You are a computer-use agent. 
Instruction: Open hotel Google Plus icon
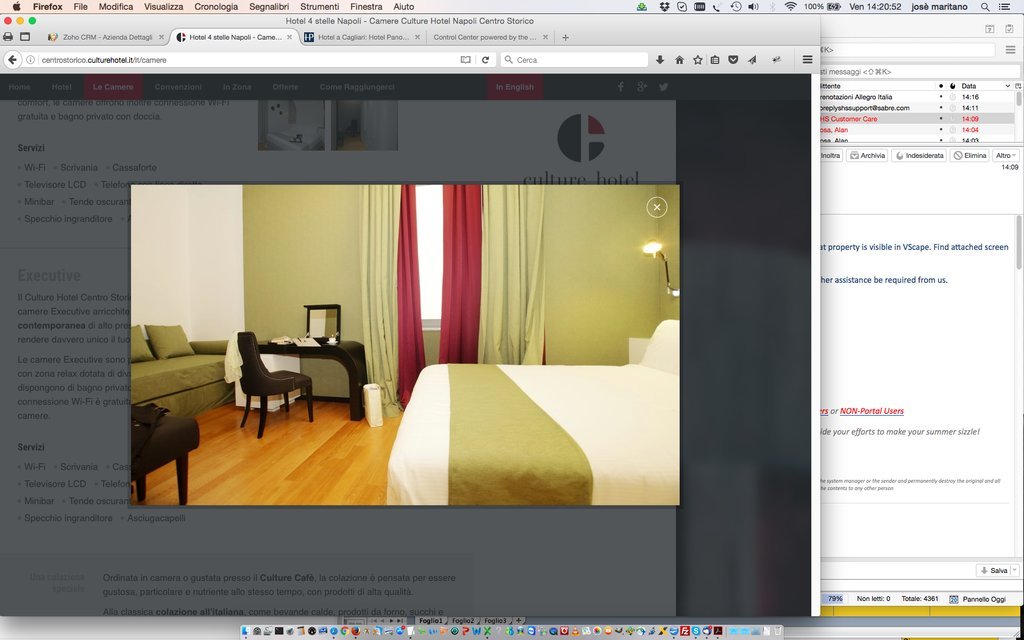click(x=642, y=87)
